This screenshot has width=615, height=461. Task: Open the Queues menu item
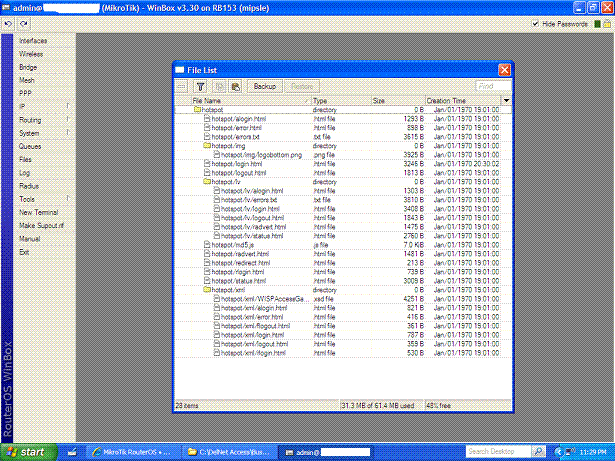[x=30, y=146]
